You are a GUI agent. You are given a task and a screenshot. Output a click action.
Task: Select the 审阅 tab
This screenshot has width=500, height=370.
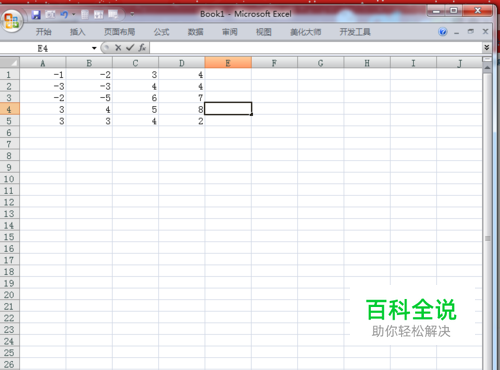click(230, 32)
